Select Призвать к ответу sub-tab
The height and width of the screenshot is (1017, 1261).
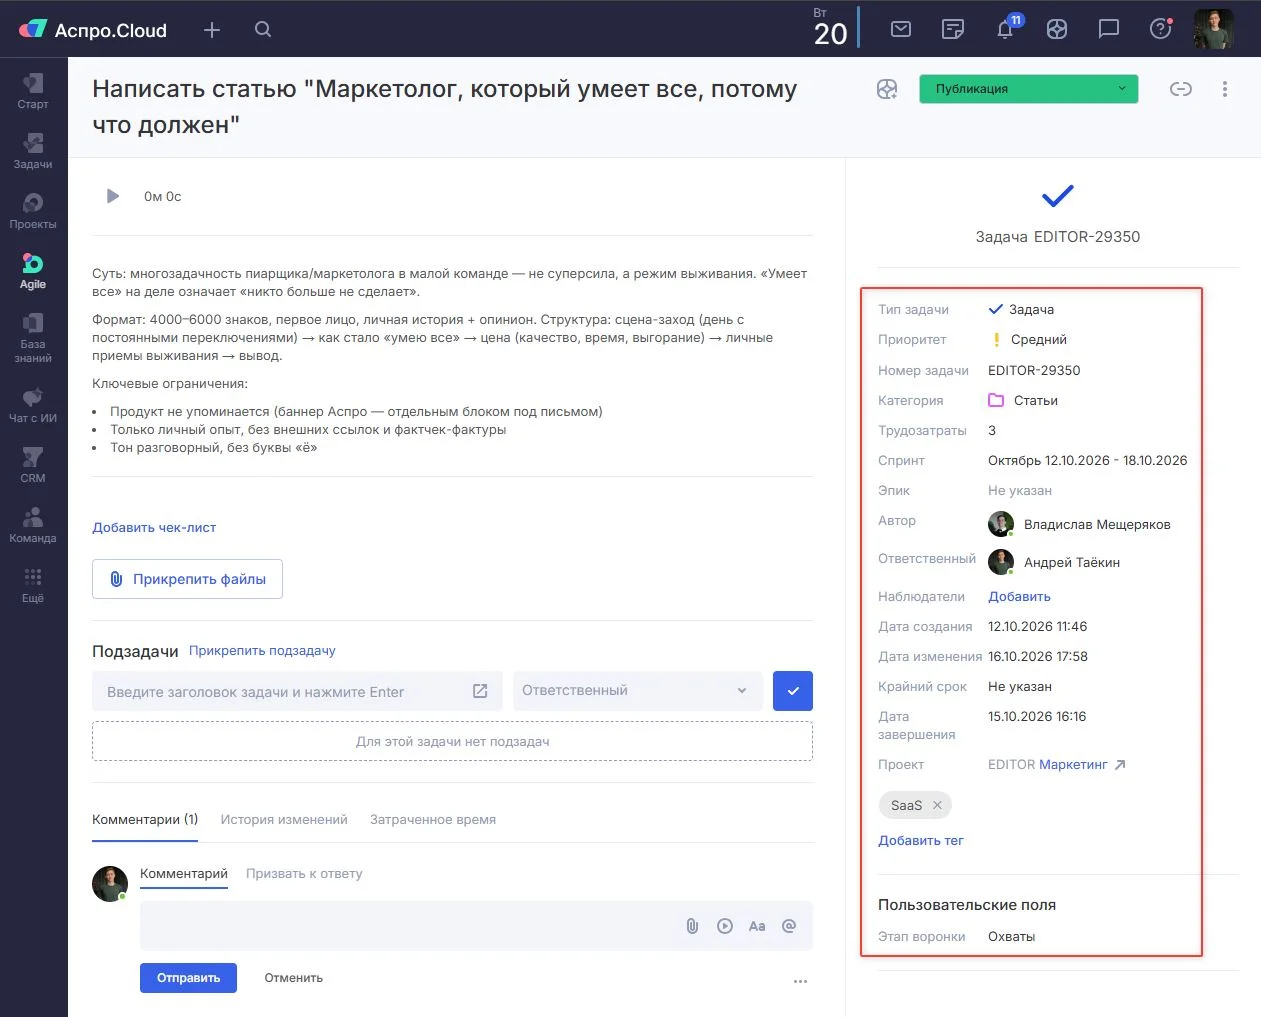(304, 873)
